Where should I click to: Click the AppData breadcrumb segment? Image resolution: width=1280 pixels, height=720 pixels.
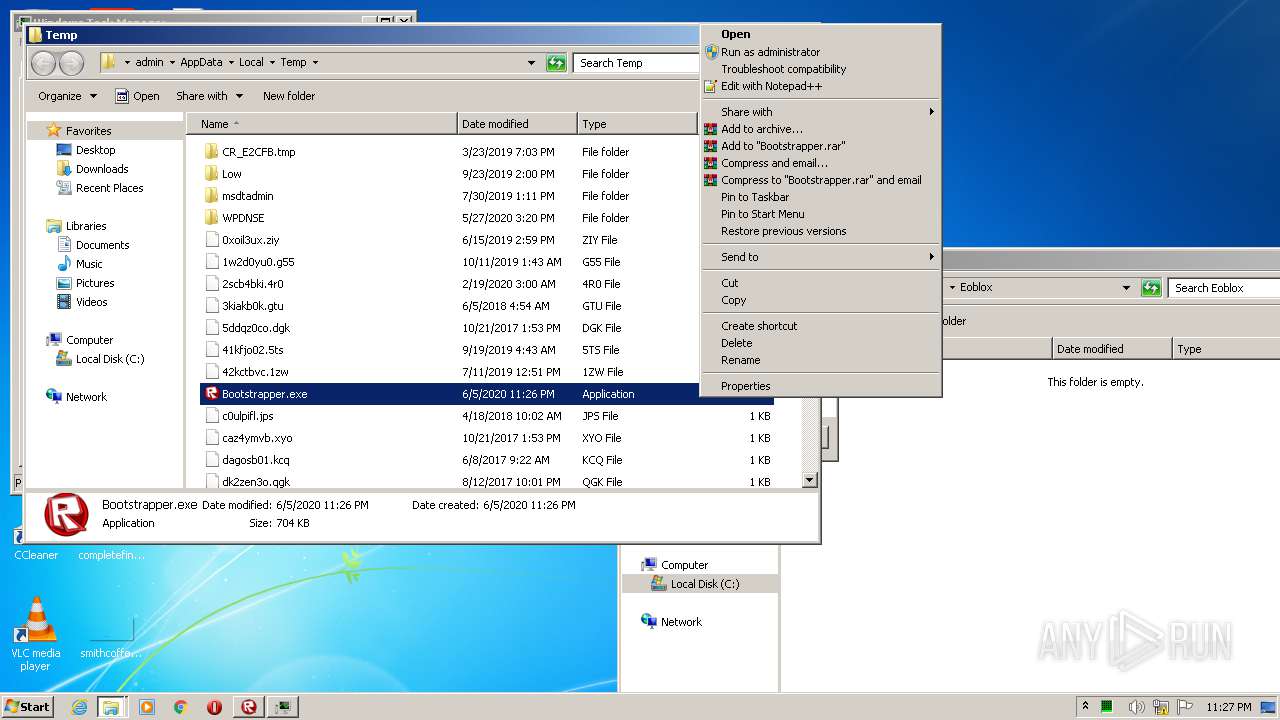coord(201,62)
